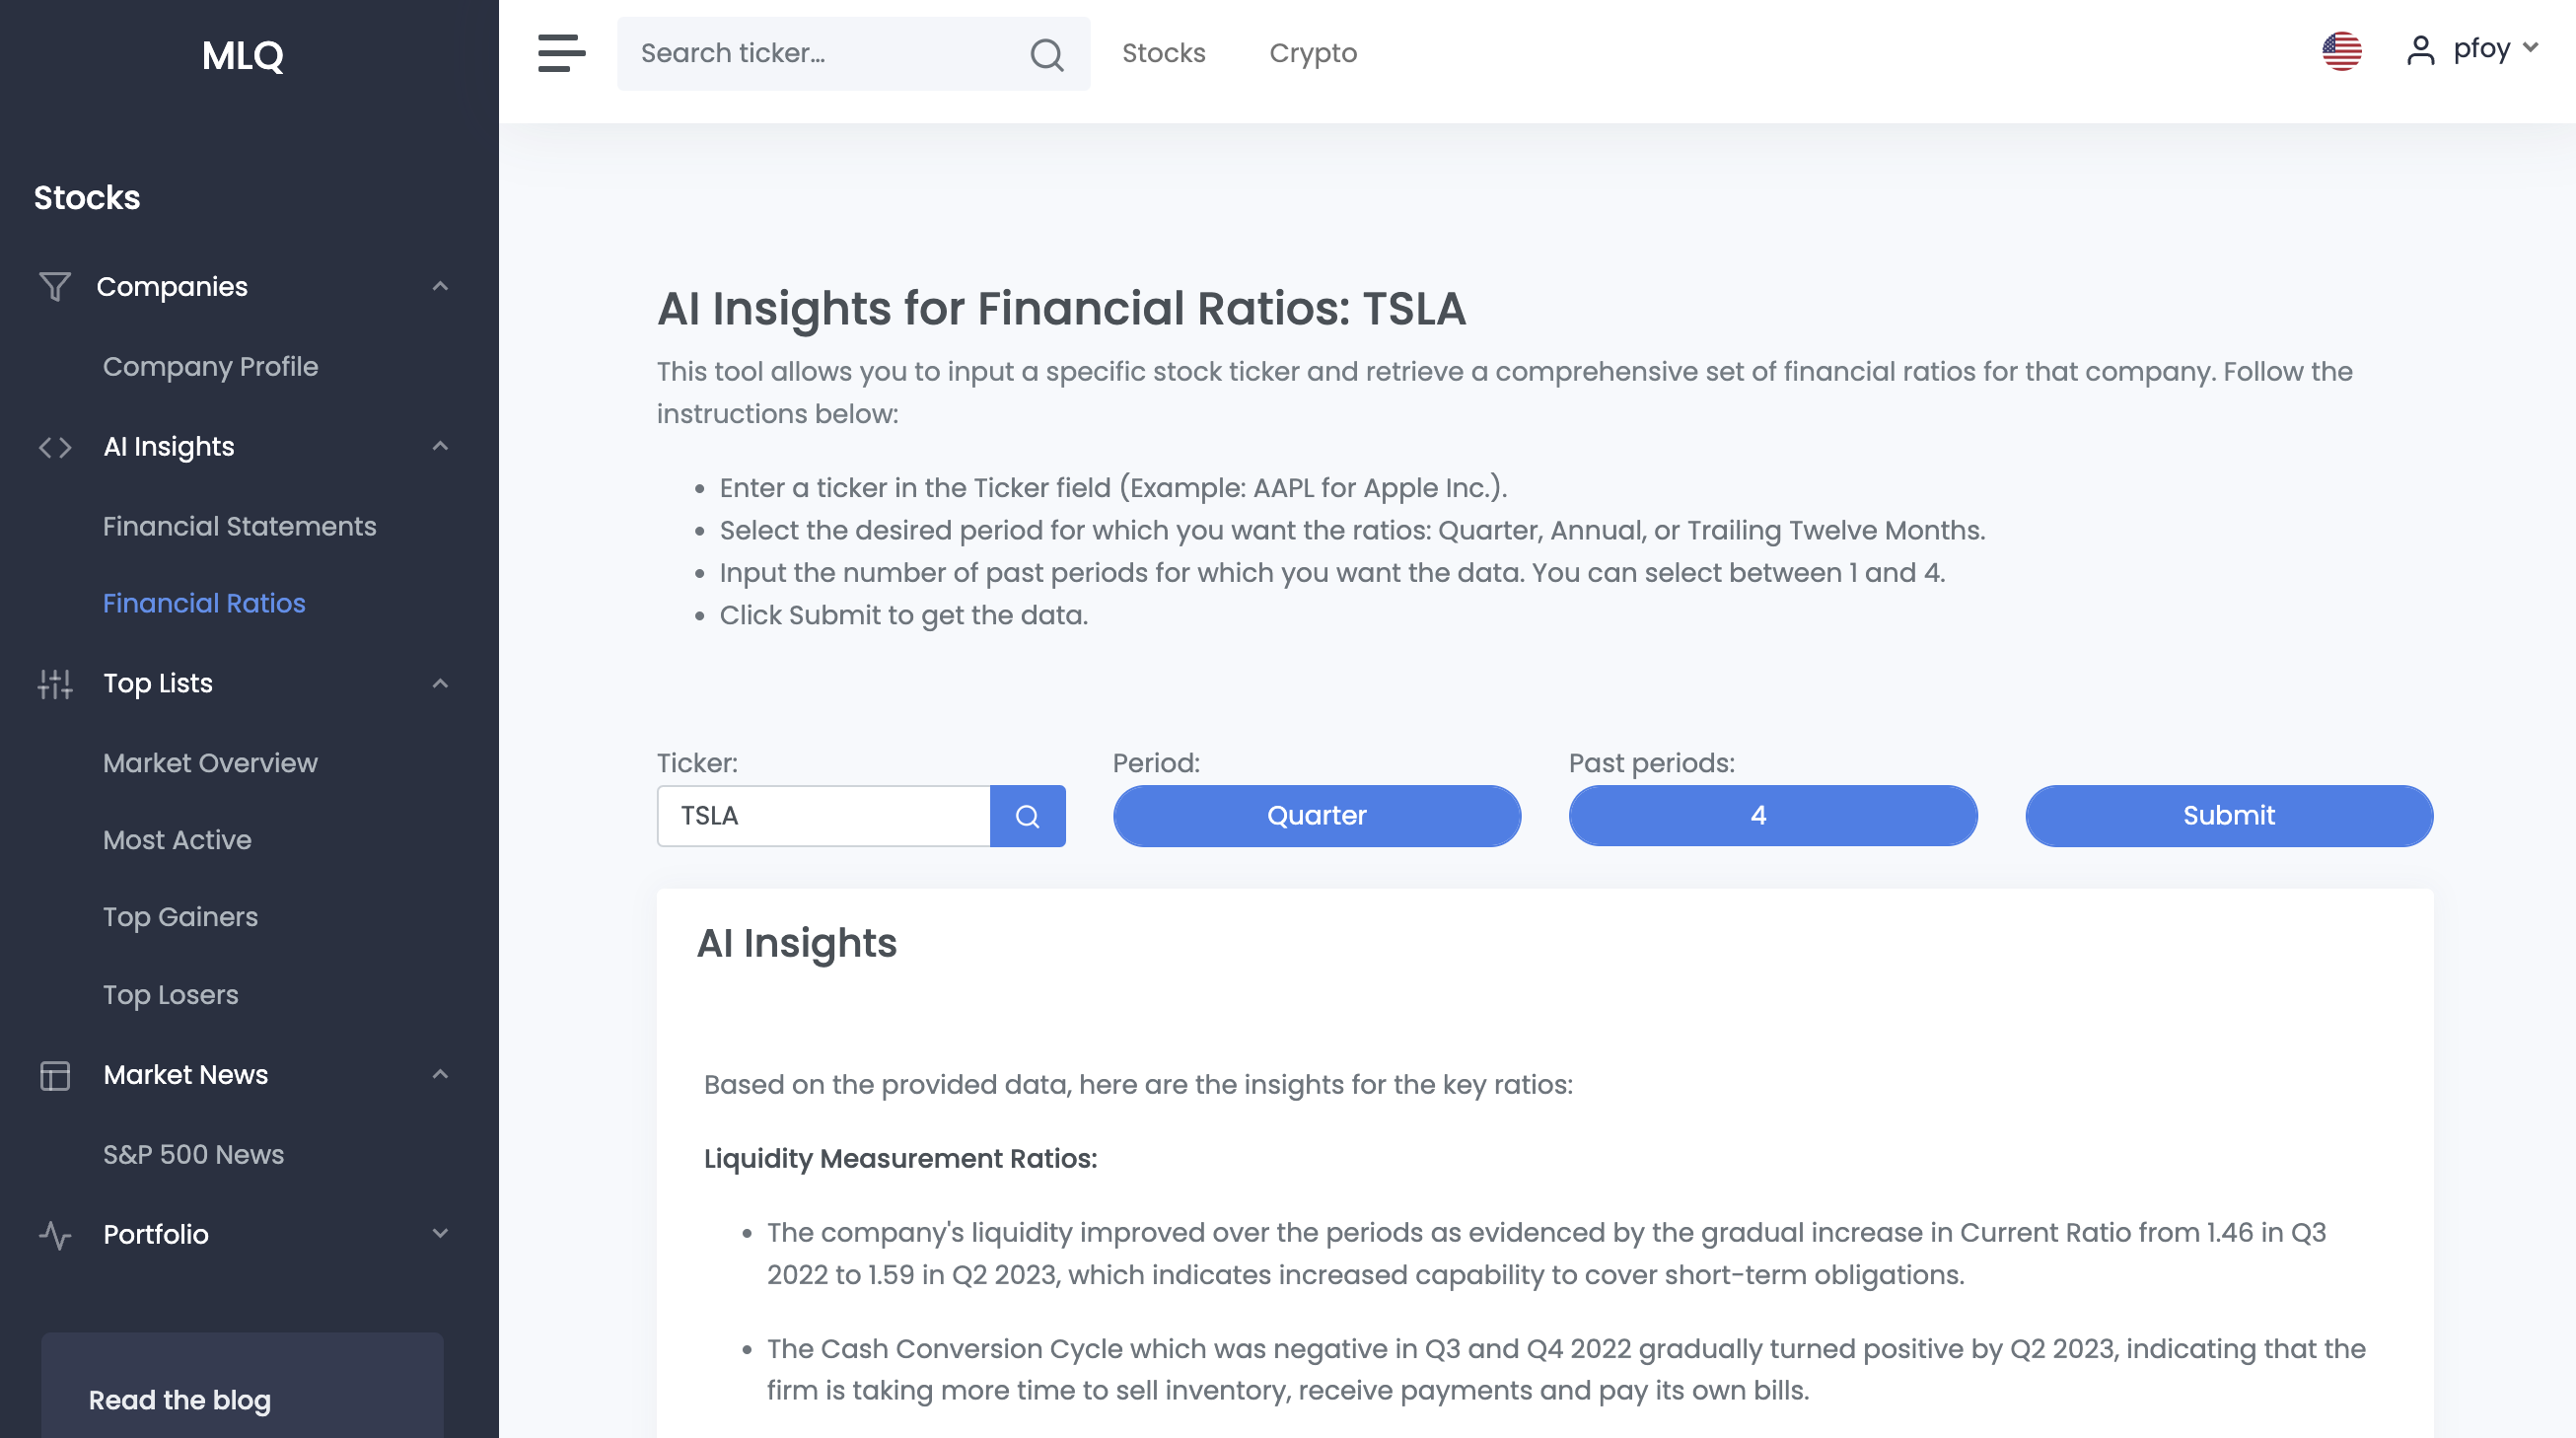Click the portfolio graph icon in sidebar

coord(55,1235)
